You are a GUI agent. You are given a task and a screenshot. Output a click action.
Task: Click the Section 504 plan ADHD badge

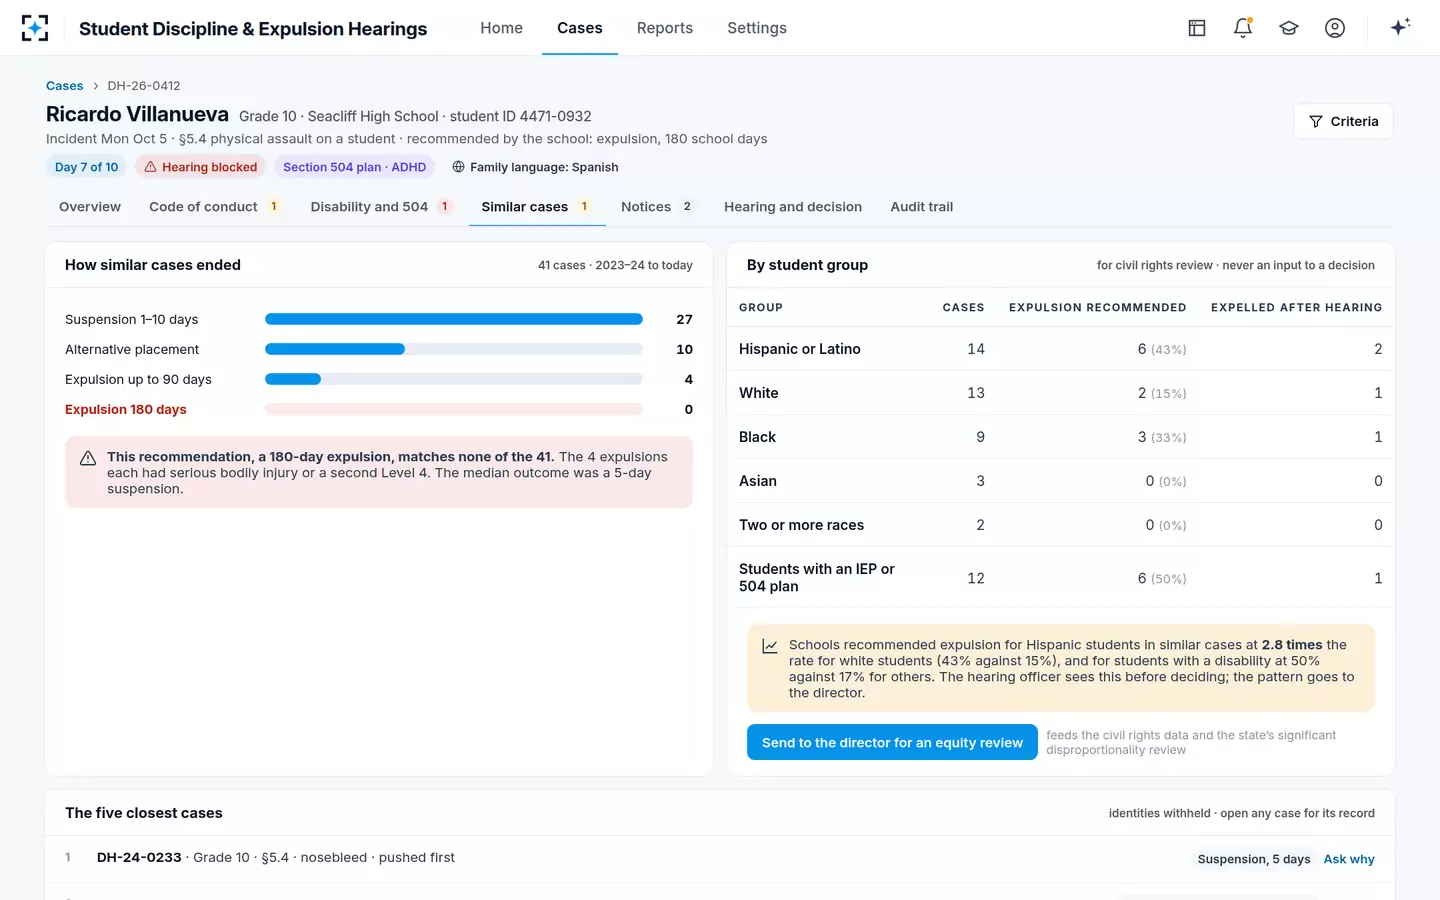point(354,167)
